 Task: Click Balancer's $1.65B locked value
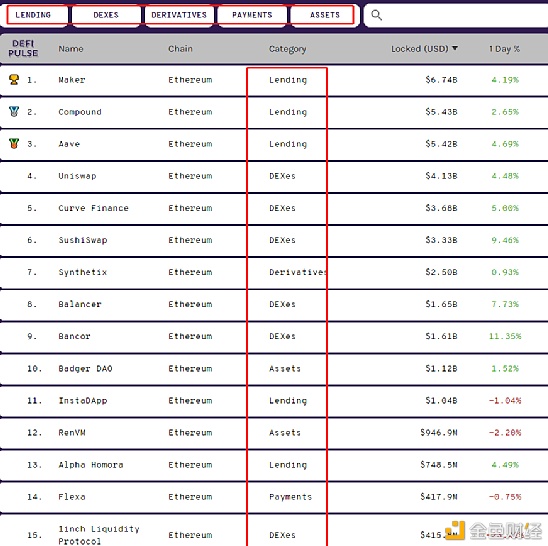pyautogui.click(x=441, y=304)
